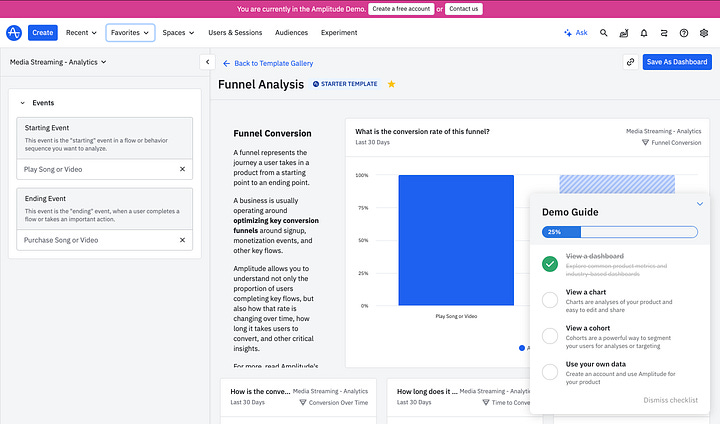Collapse the left sidebar panel arrow
Screen dimensions: 720x424
point(208,62)
